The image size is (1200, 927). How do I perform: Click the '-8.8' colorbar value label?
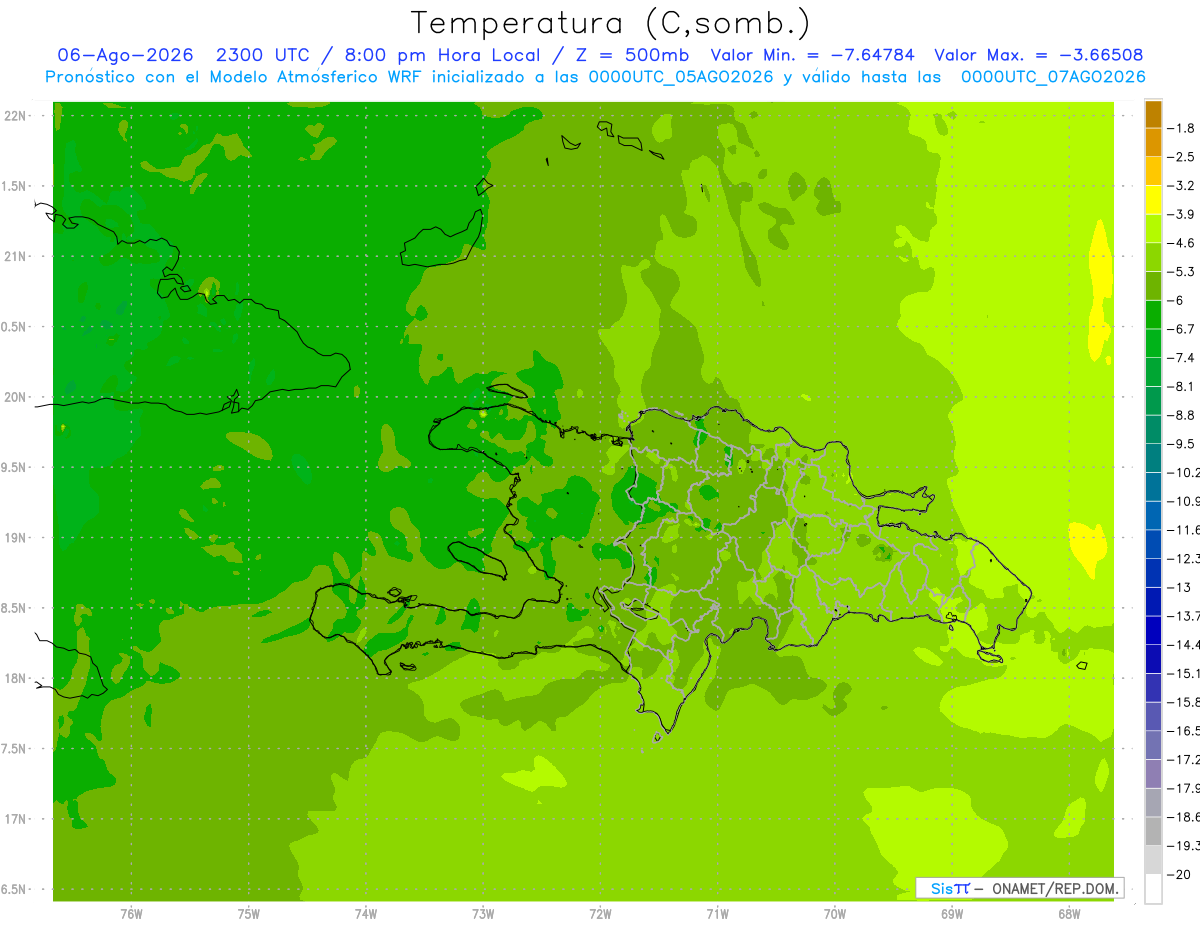pyautogui.click(x=1182, y=415)
